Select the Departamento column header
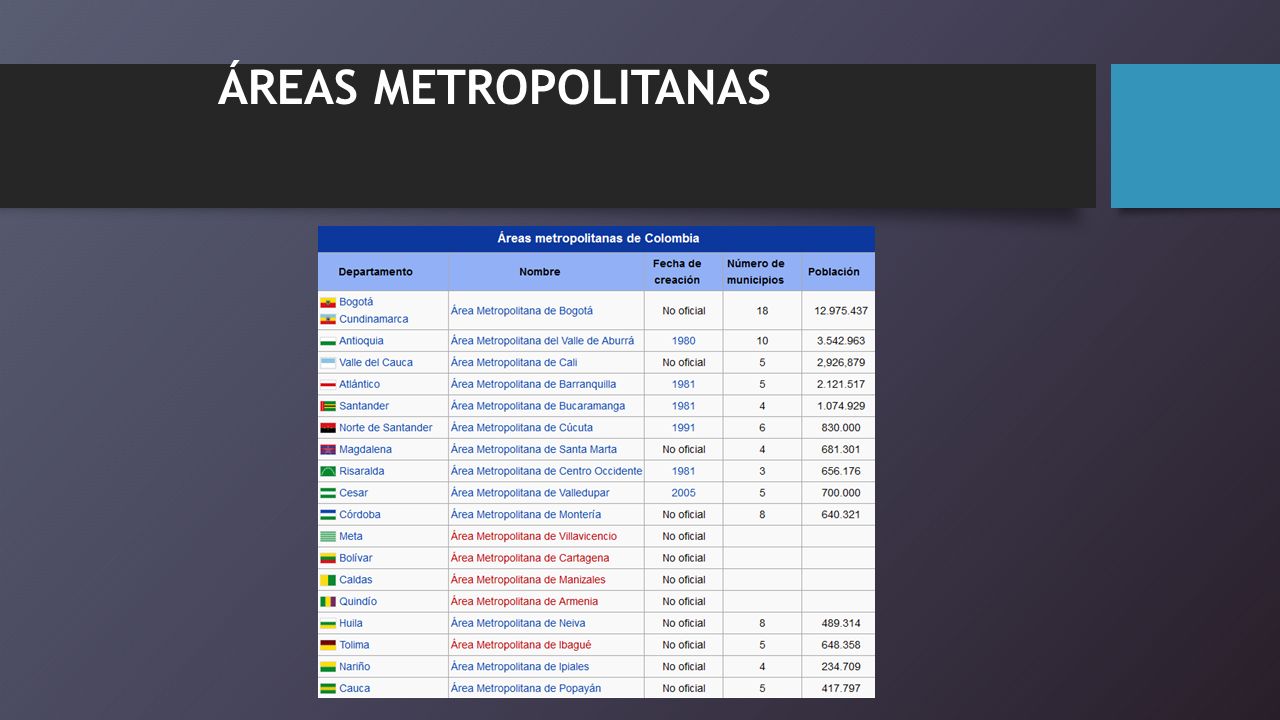 coord(376,272)
